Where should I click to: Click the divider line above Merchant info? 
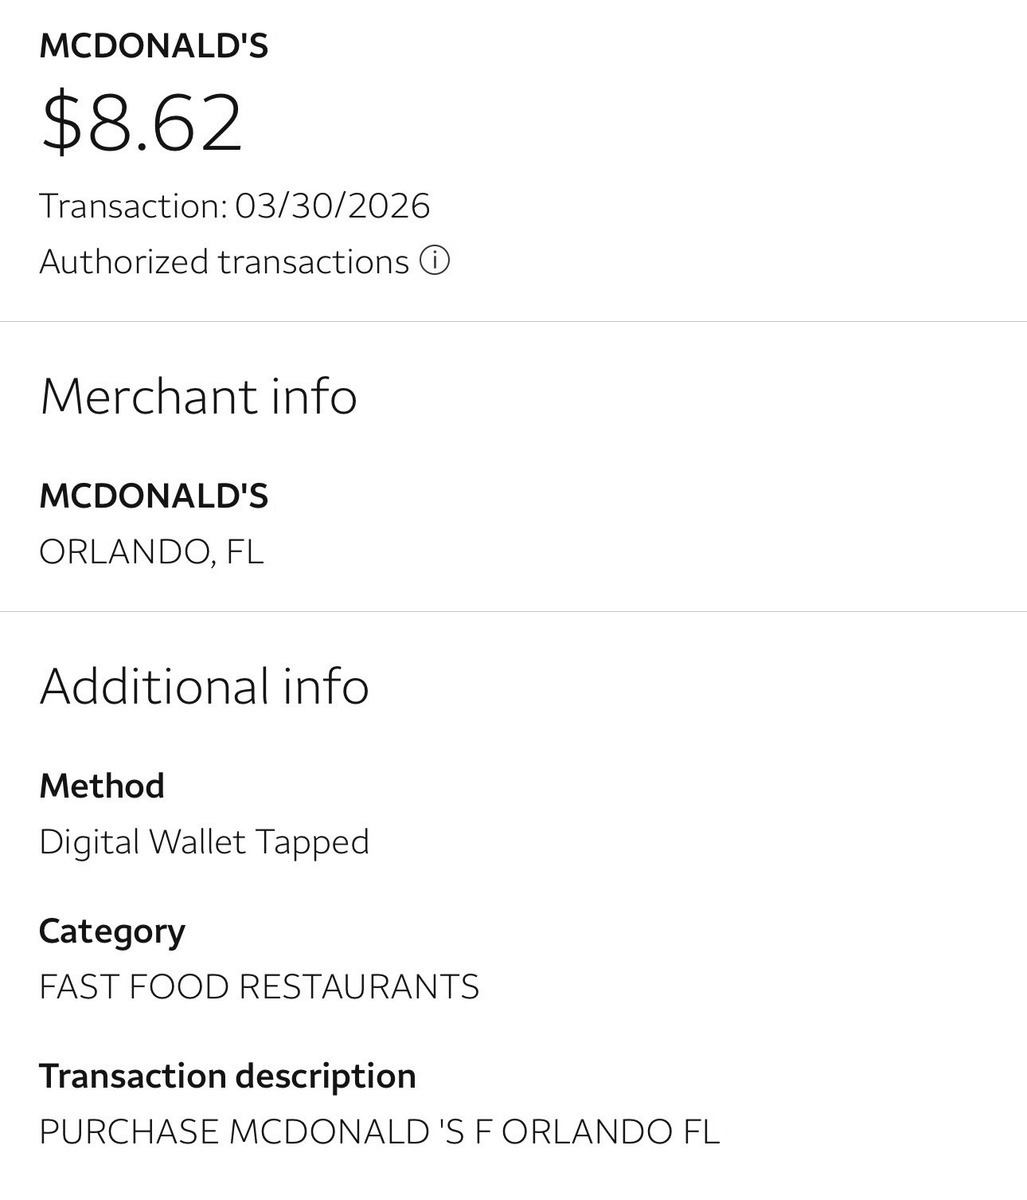513,322
